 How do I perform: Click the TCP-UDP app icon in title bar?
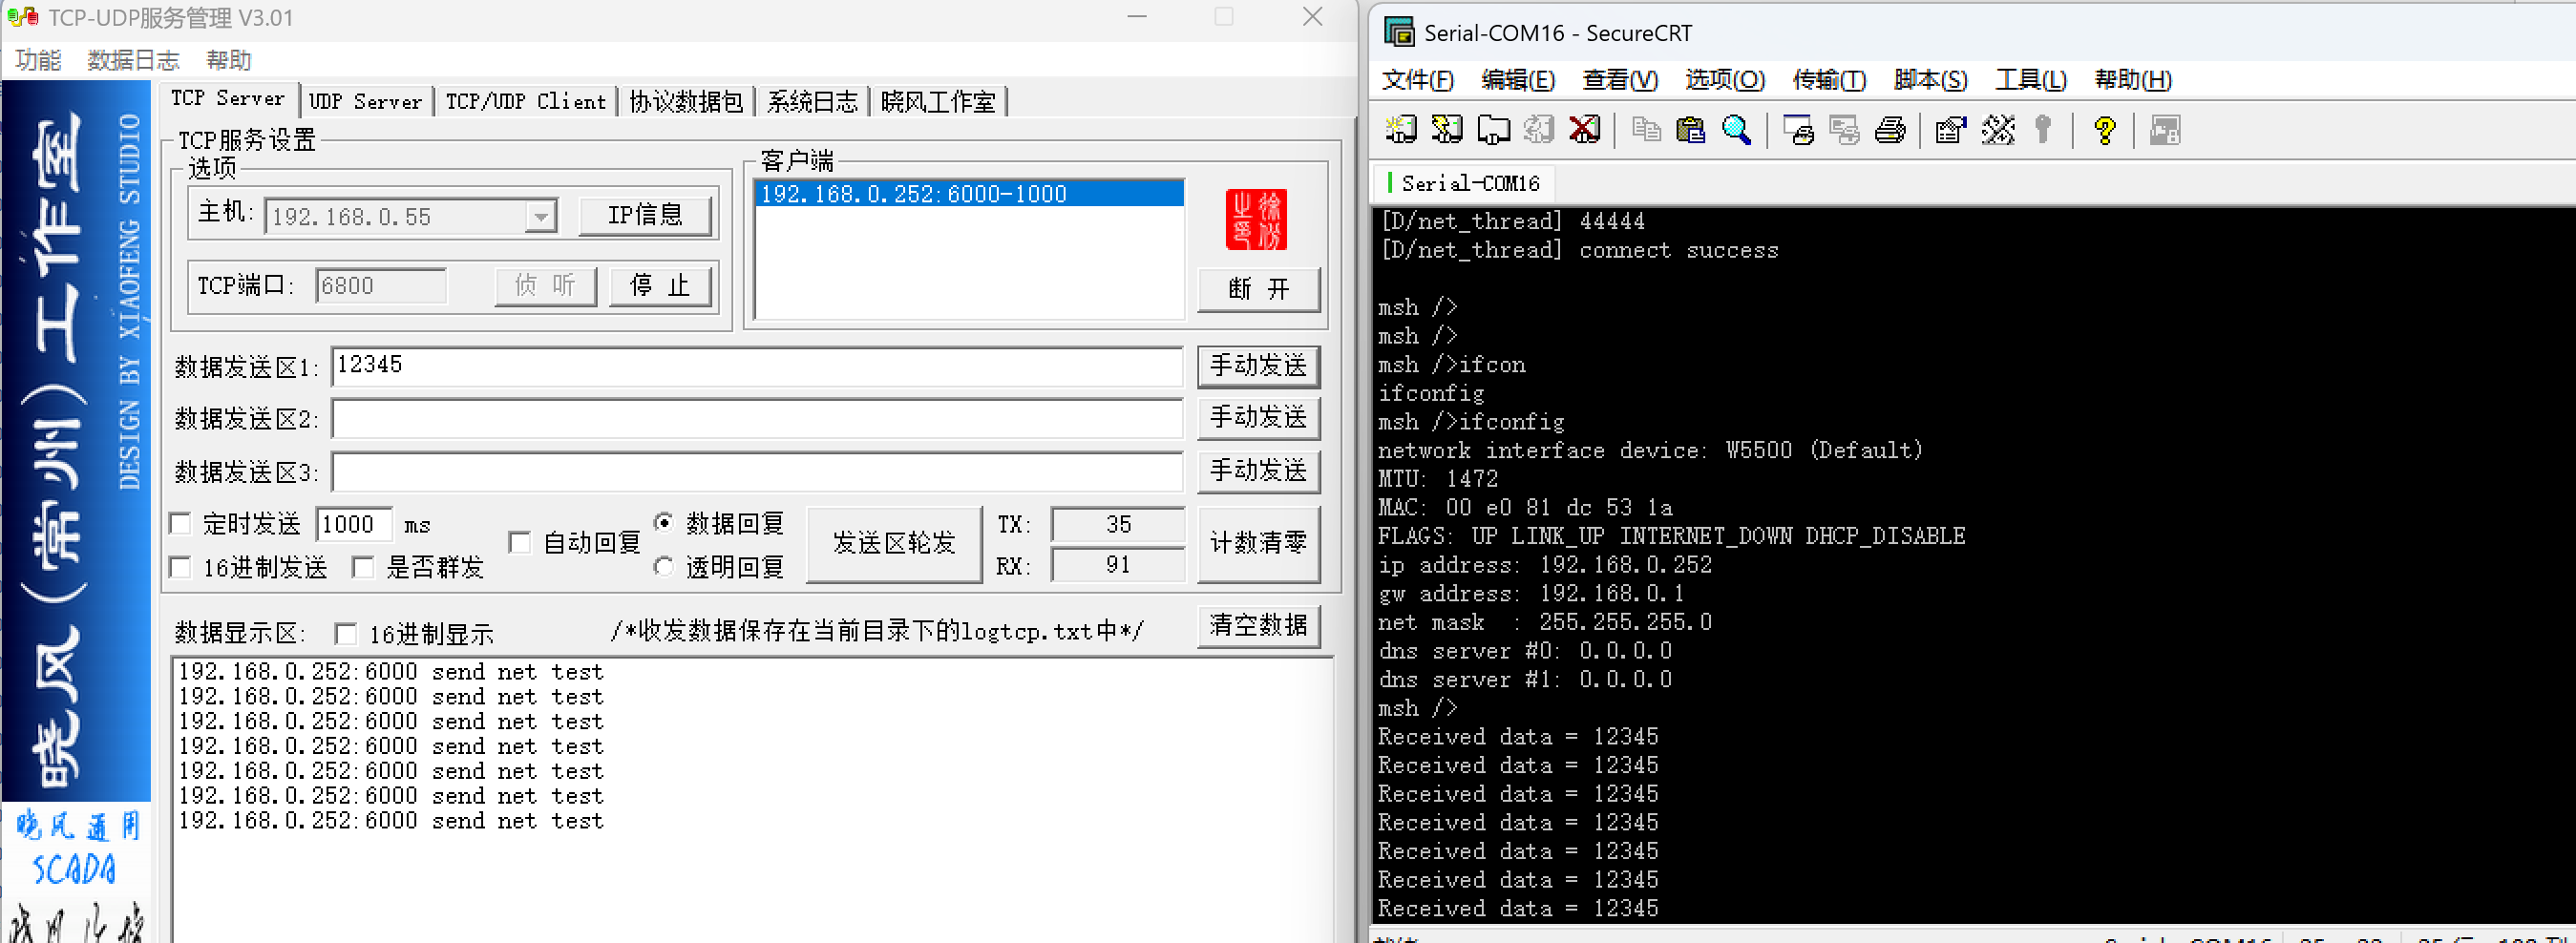[22, 17]
